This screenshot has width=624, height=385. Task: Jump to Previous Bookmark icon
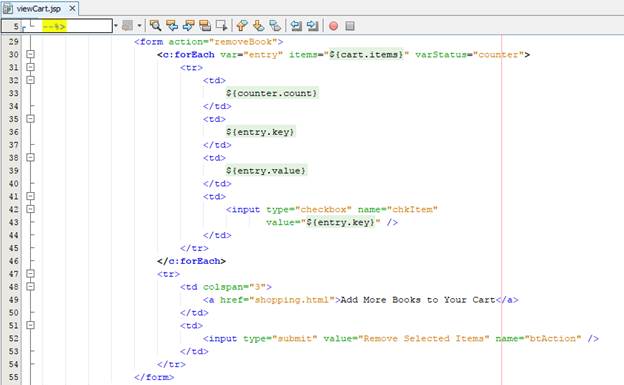click(242, 26)
